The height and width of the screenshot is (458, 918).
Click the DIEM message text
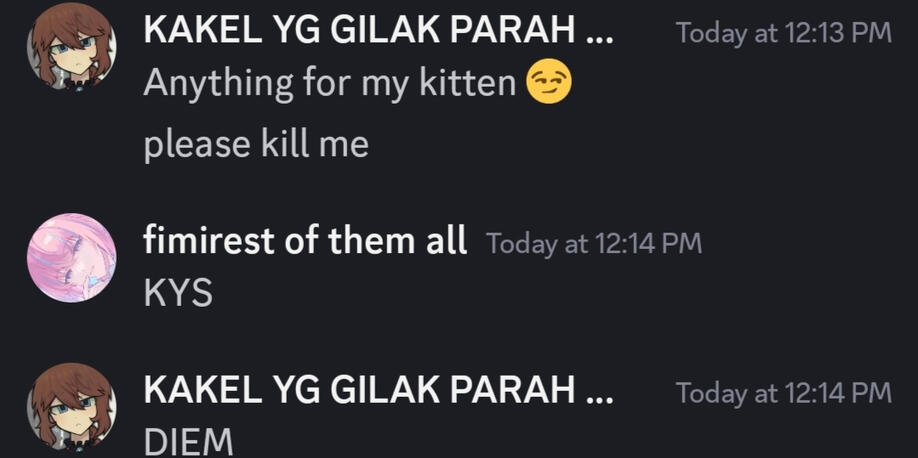click(189, 441)
